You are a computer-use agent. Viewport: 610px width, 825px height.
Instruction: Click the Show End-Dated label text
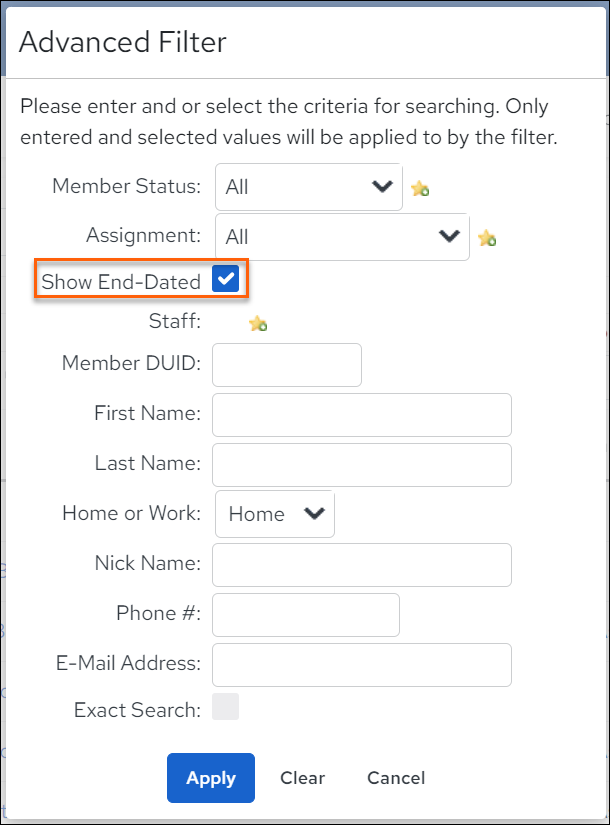coord(121,282)
